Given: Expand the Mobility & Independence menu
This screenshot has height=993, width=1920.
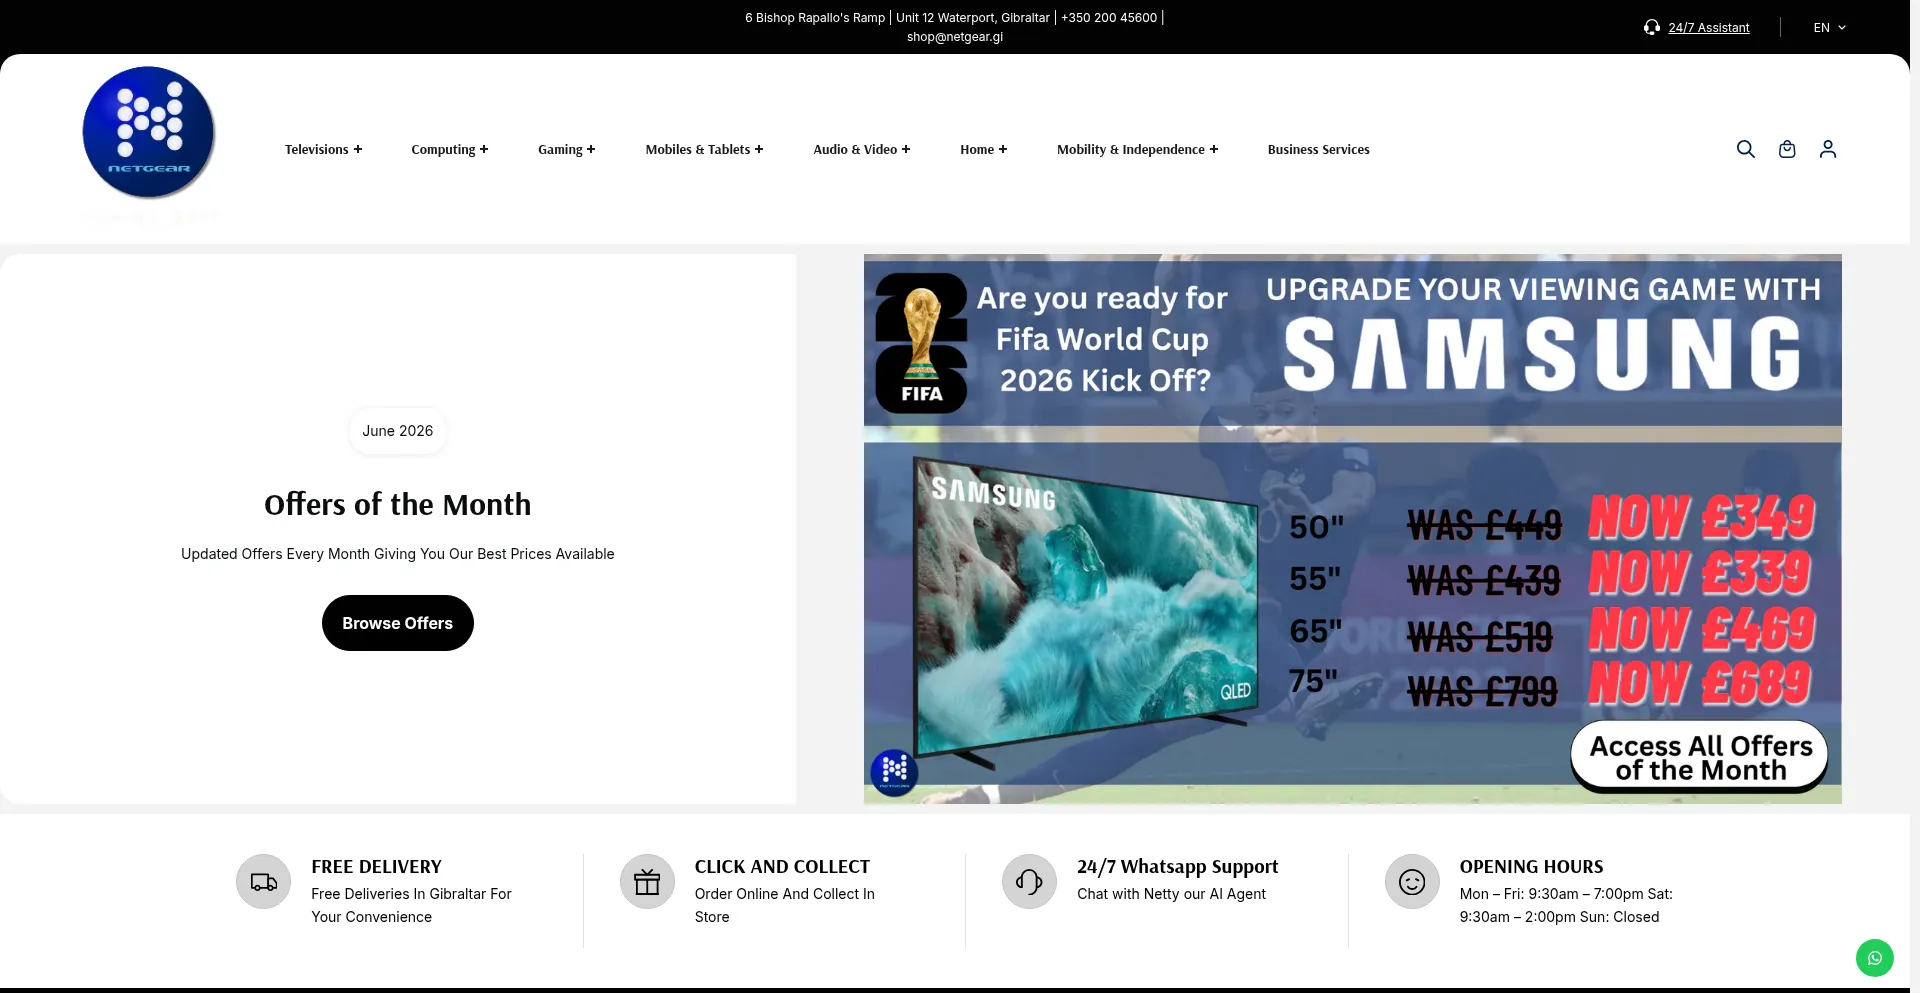Looking at the screenshot, I should [x=1138, y=149].
